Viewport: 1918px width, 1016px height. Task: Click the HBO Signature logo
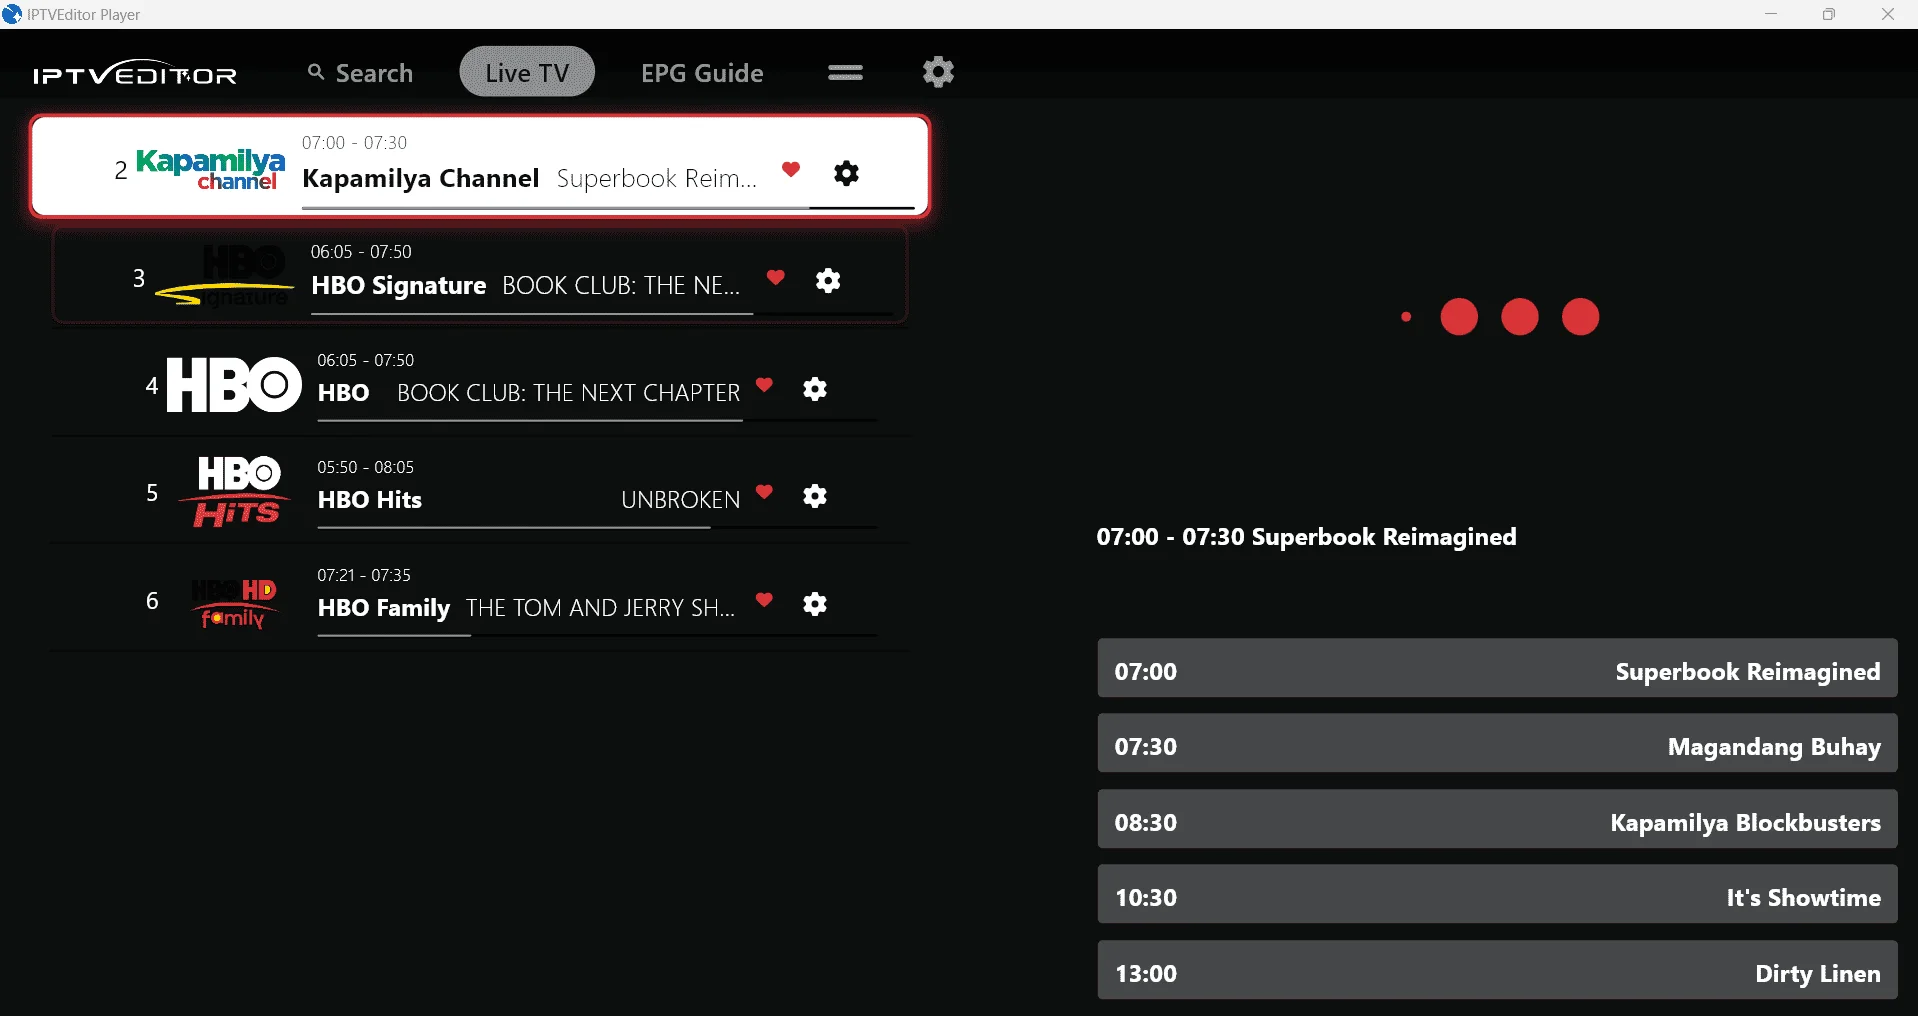pos(225,277)
